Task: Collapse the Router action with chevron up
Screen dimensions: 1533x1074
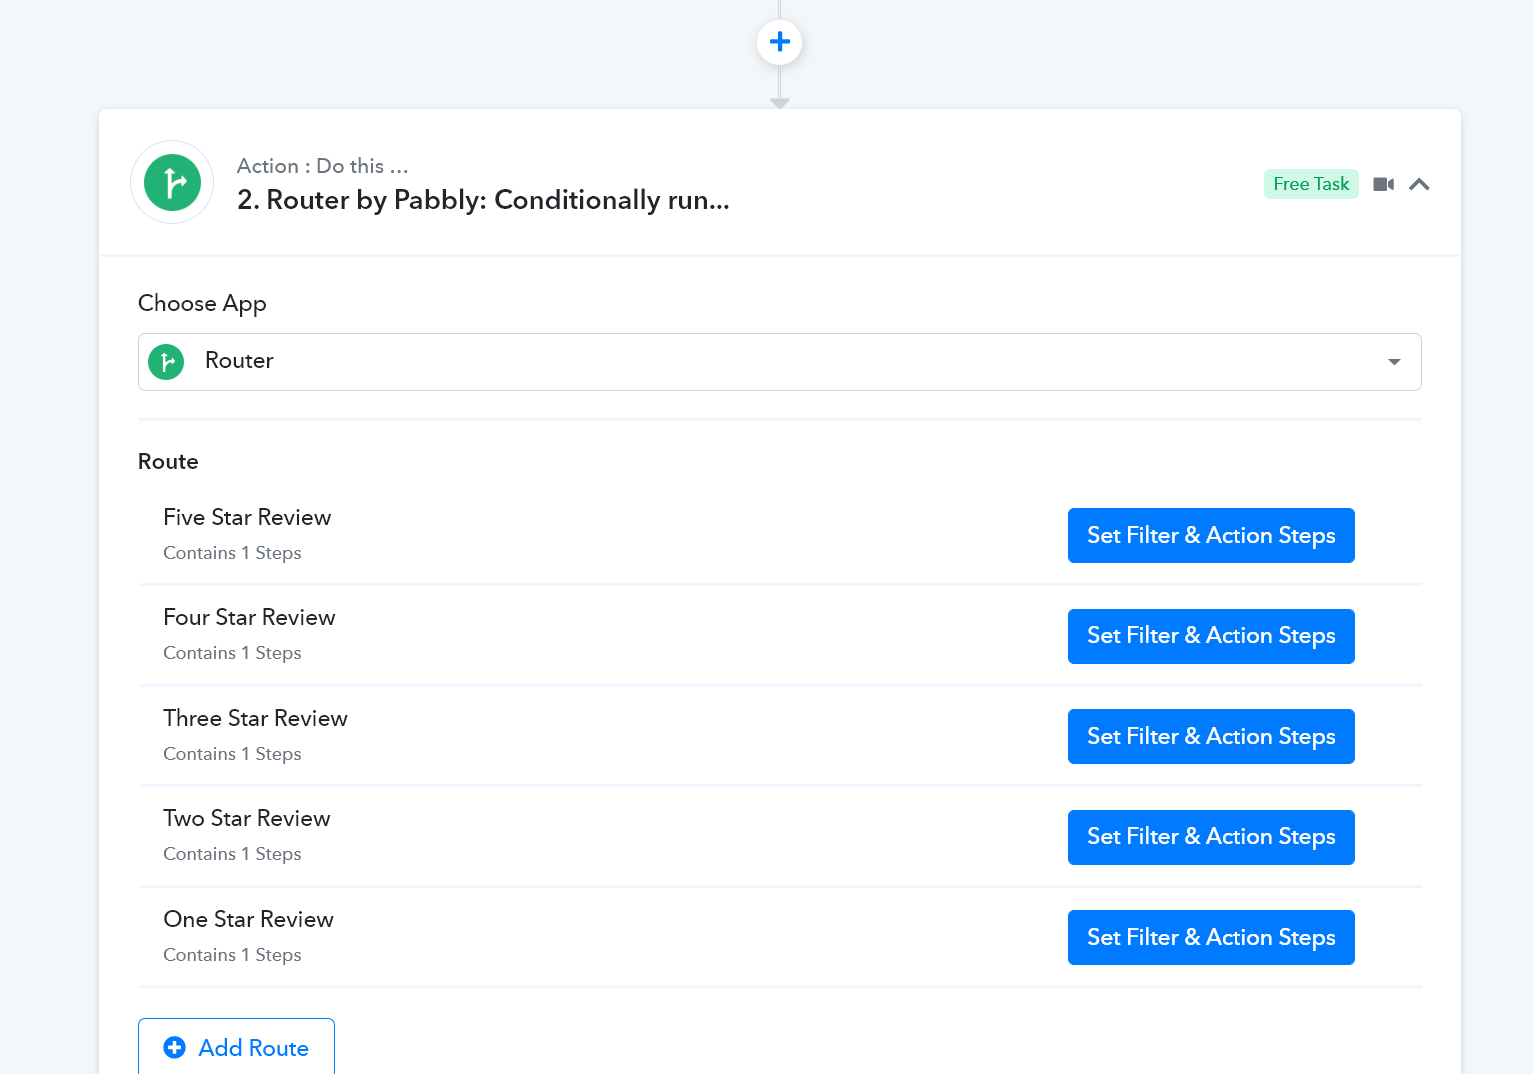Action: (x=1419, y=184)
